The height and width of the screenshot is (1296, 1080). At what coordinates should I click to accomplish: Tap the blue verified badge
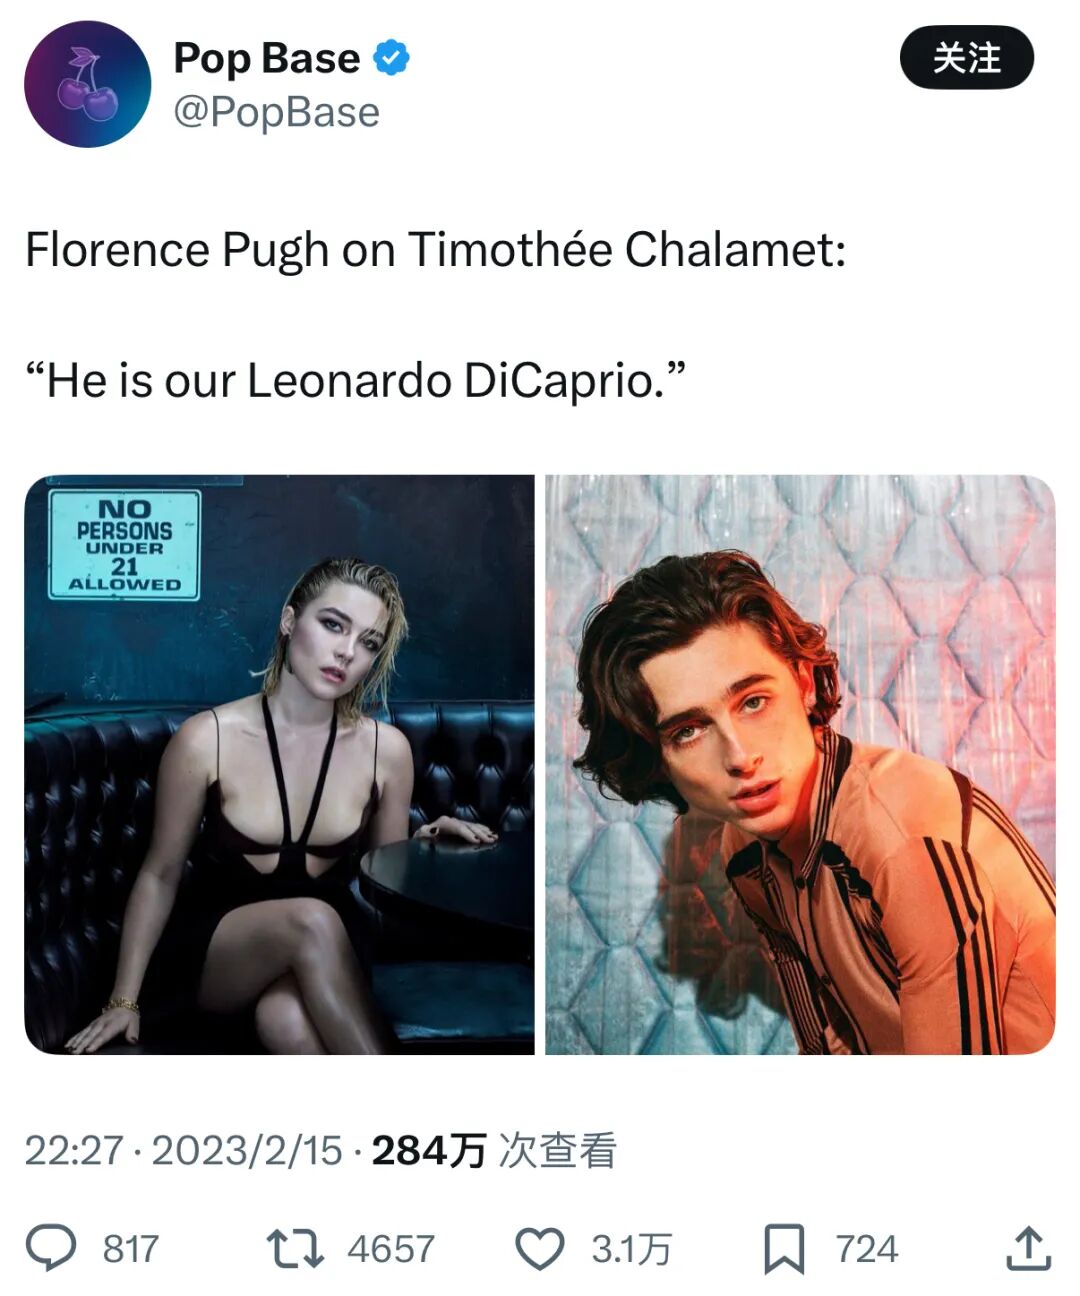pyautogui.click(x=392, y=58)
